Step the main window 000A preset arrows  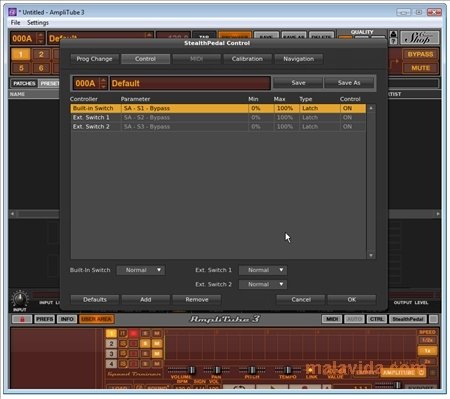pyautogui.click(x=41, y=38)
